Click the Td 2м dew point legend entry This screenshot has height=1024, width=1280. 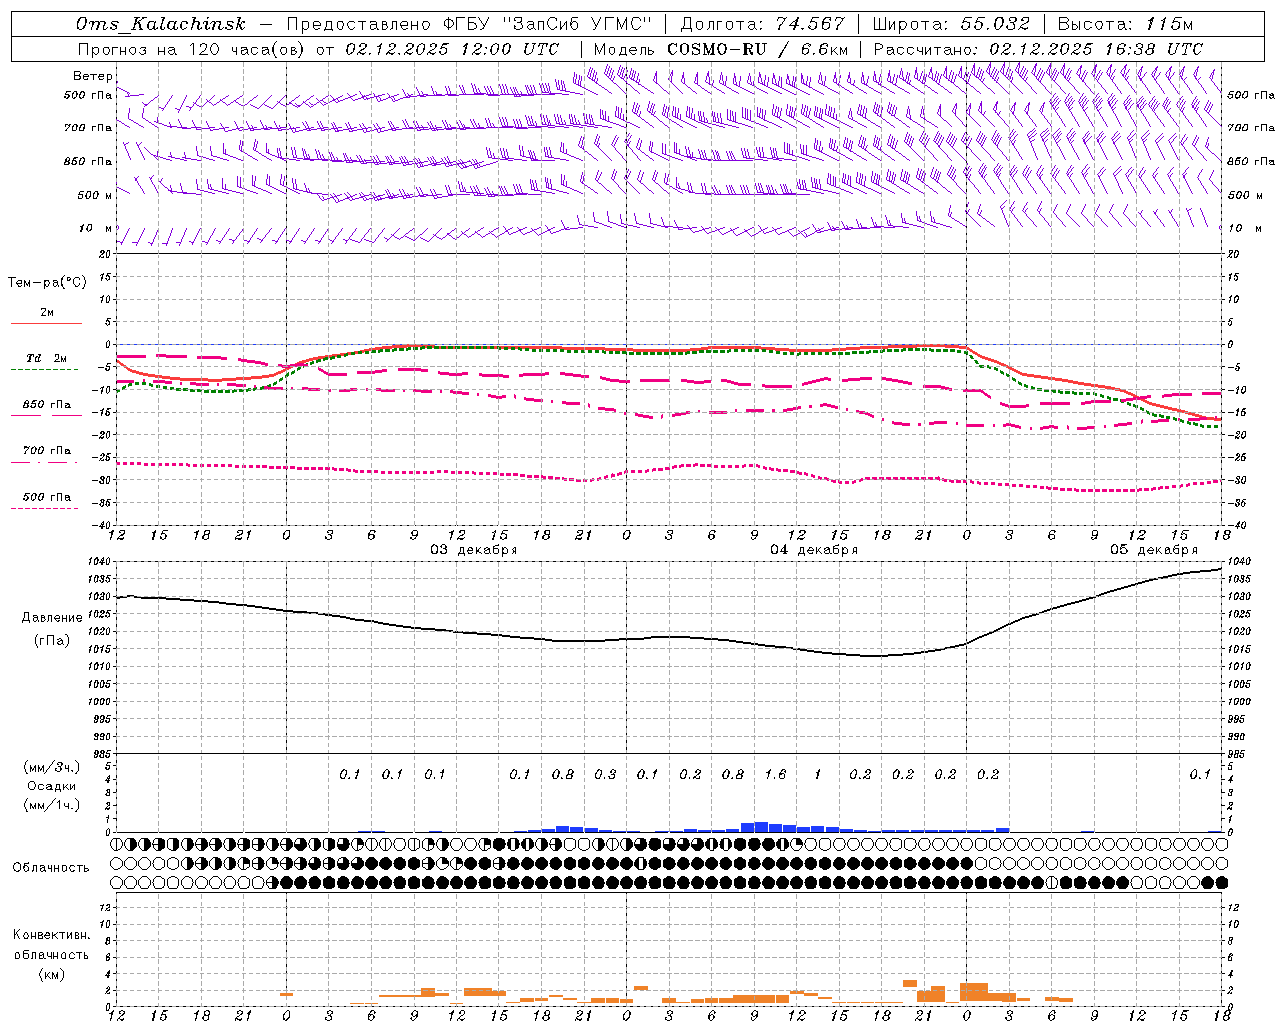tap(47, 358)
